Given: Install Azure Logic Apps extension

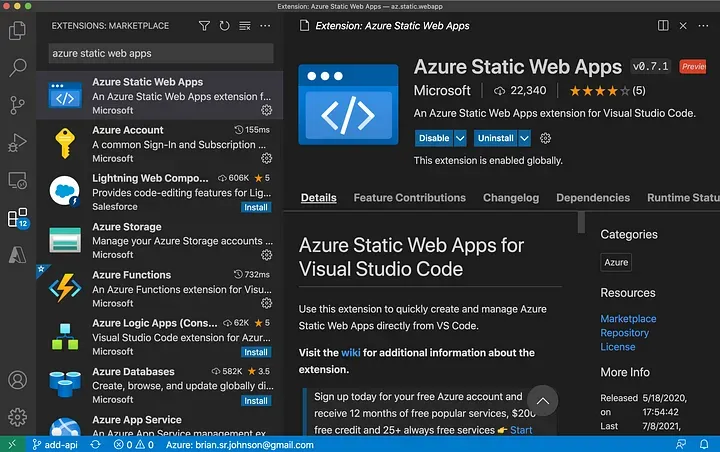Looking at the screenshot, I should pyautogui.click(x=256, y=352).
